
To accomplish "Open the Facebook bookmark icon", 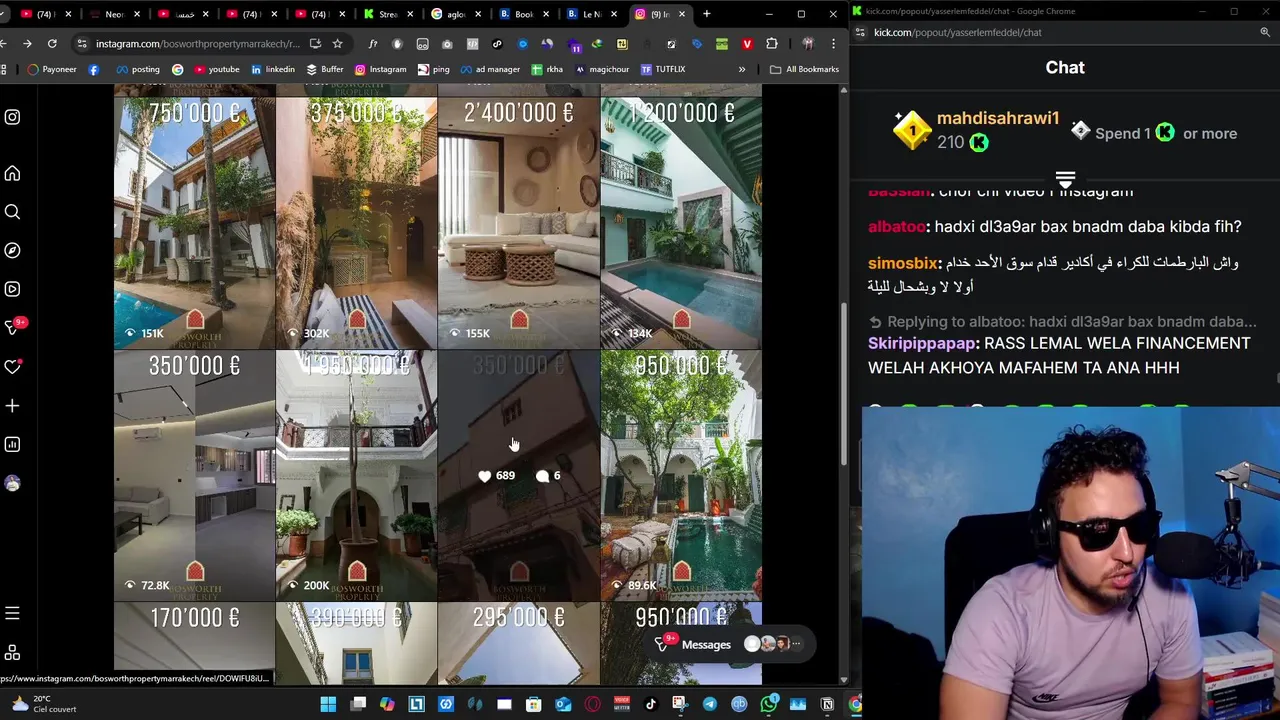I will click(x=94, y=69).
